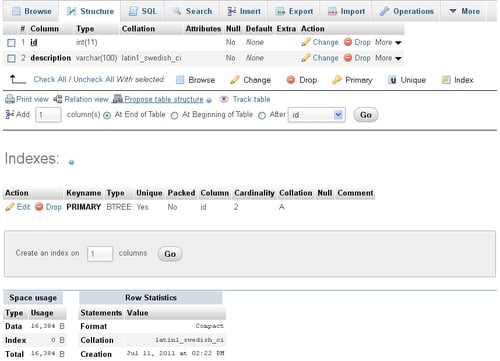
Task: Click the red Drop icon for description column
Action: pos(348,58)
